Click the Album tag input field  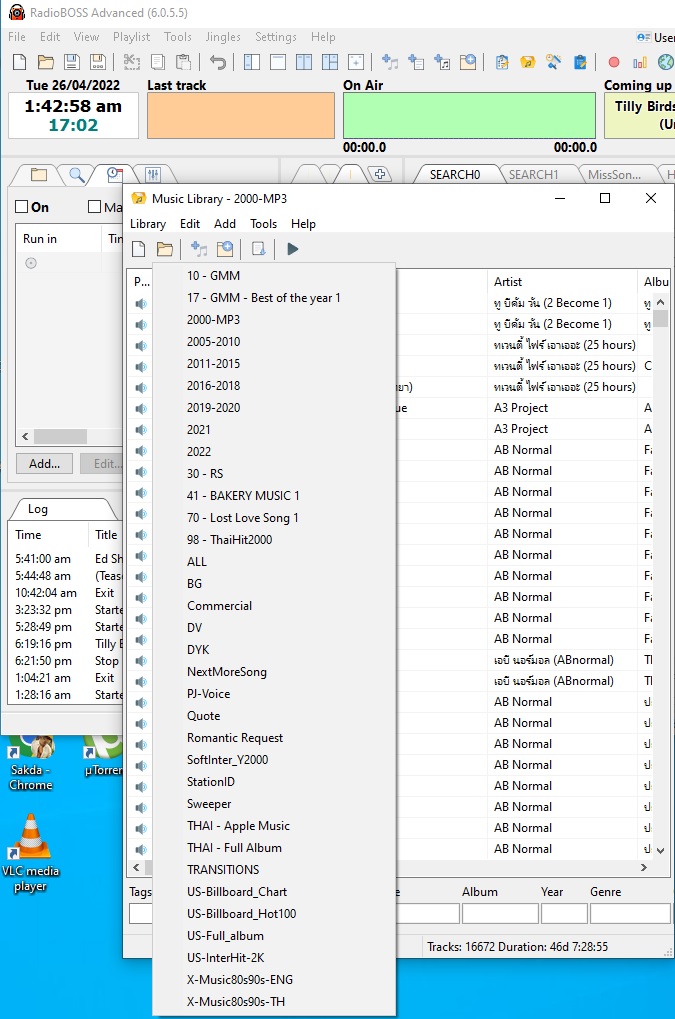[x=500, y=913]
